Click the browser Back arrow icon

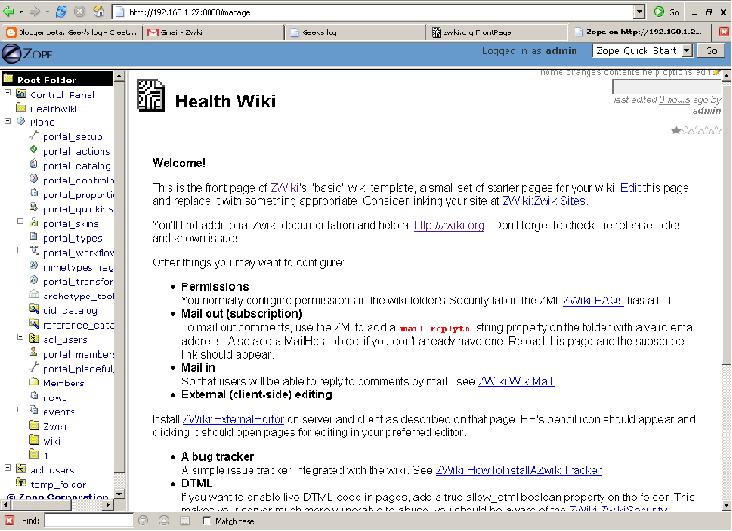coord(9,11)
